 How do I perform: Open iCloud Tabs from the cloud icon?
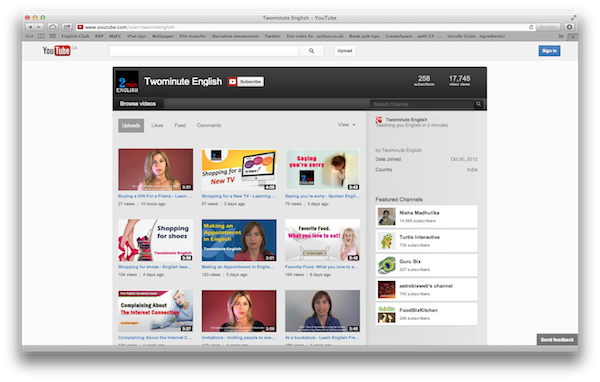pyautogui.click(x=52, y=27)
